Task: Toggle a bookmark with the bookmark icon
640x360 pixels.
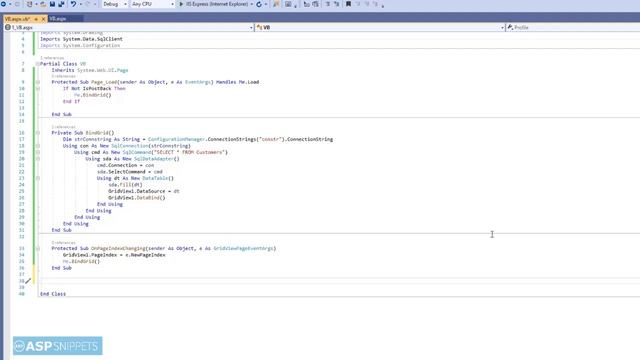Action: pyautogui.click(x=348, y=4)
